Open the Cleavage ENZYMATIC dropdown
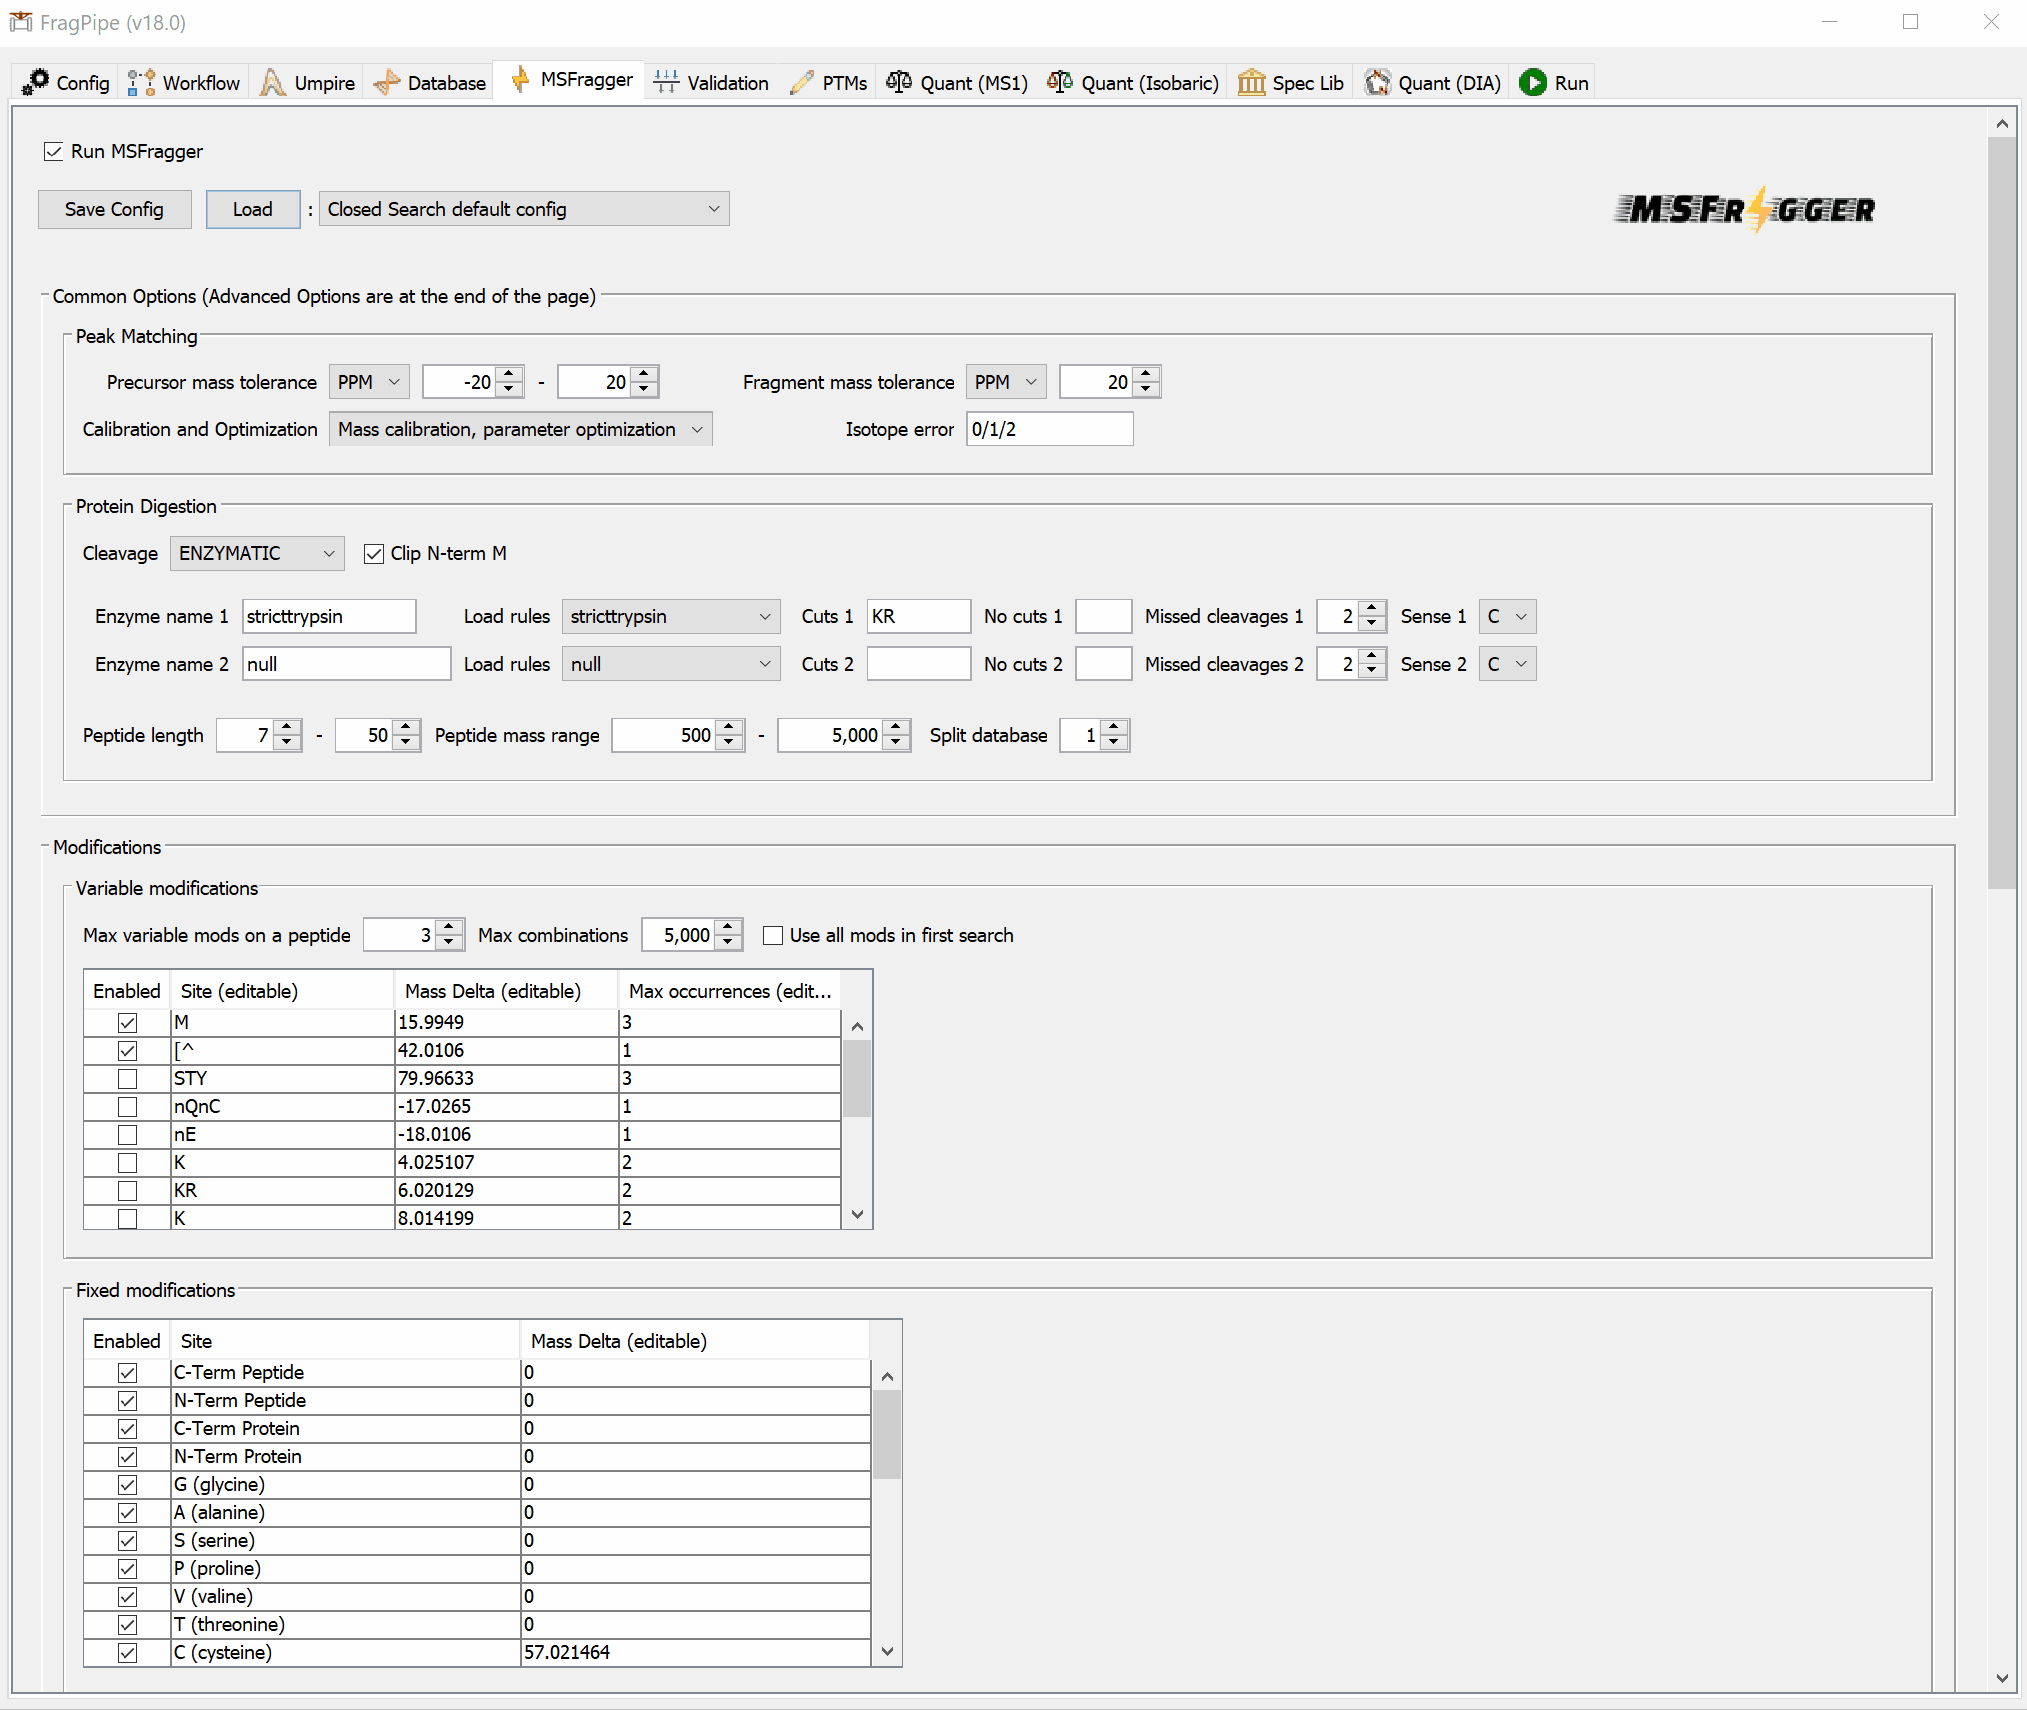2027x1710 pixels. [256, 553]
